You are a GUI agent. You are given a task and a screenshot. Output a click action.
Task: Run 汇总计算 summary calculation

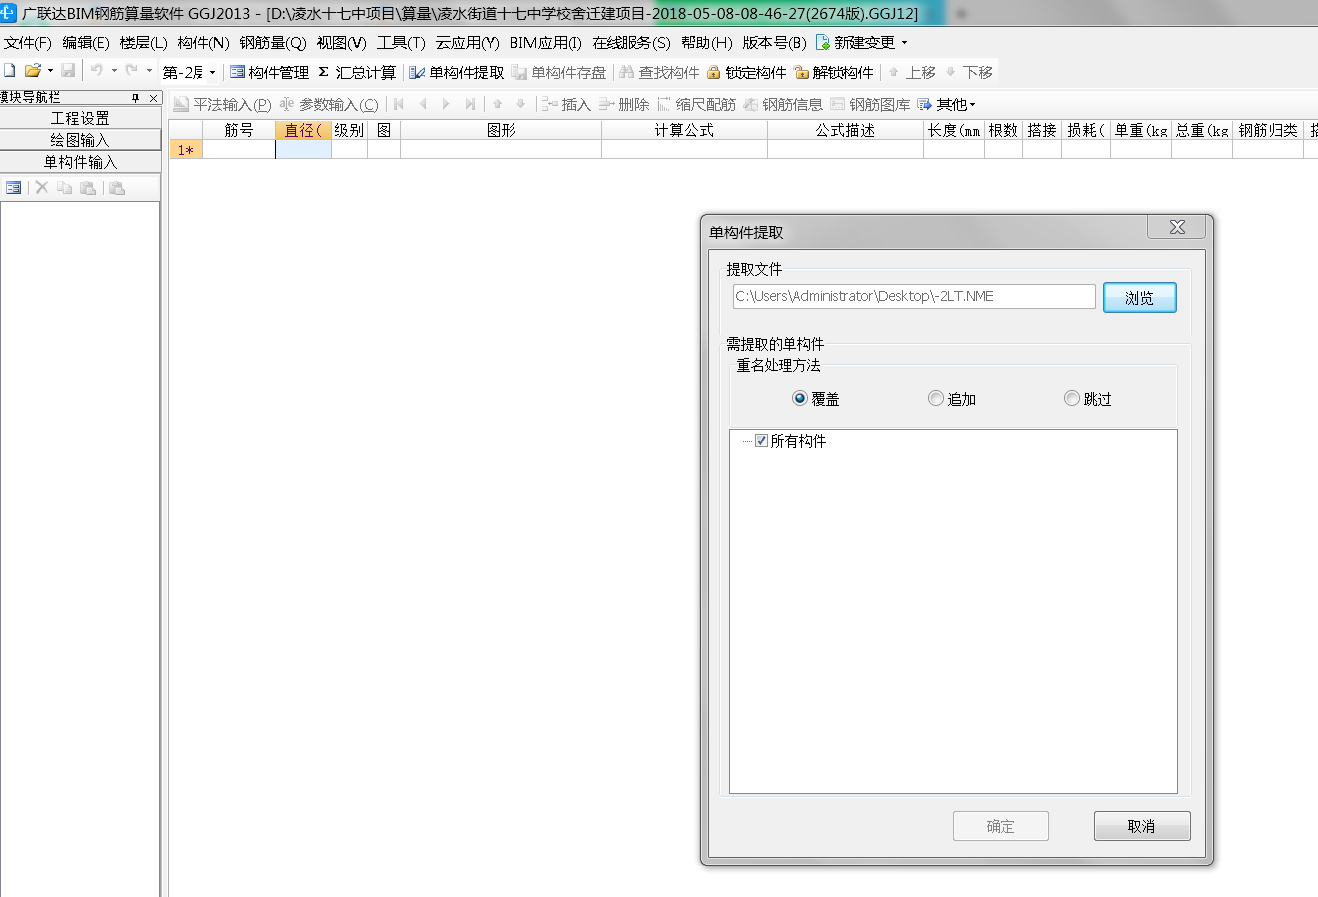click(x=357, y=72)
